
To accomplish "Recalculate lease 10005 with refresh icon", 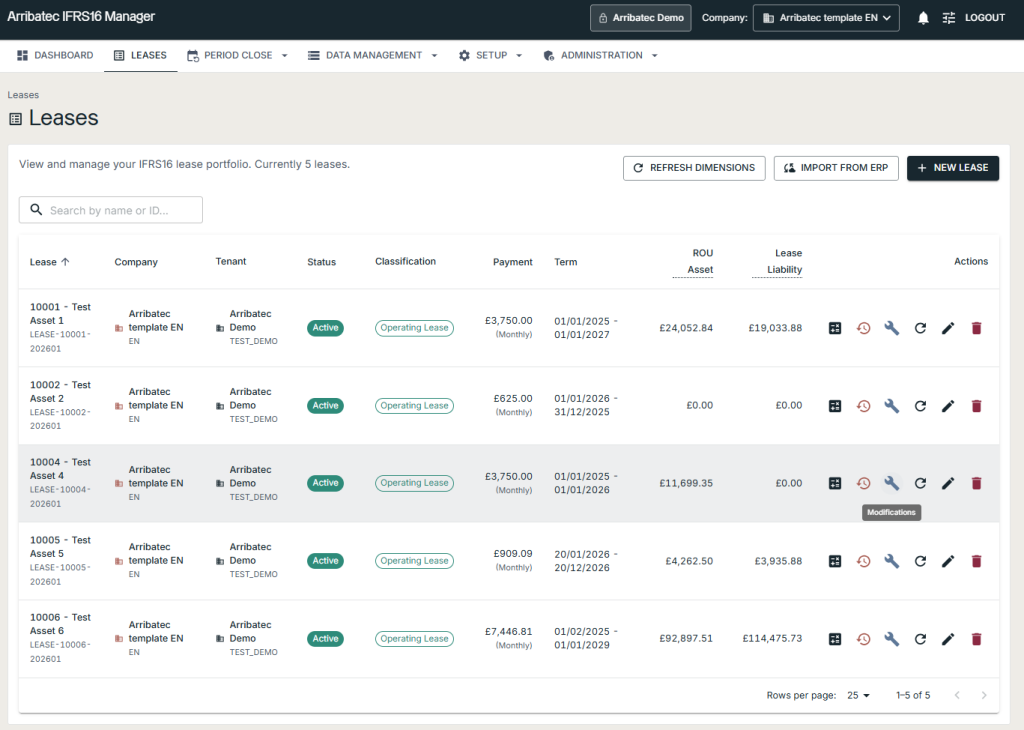I will [920, 561].
